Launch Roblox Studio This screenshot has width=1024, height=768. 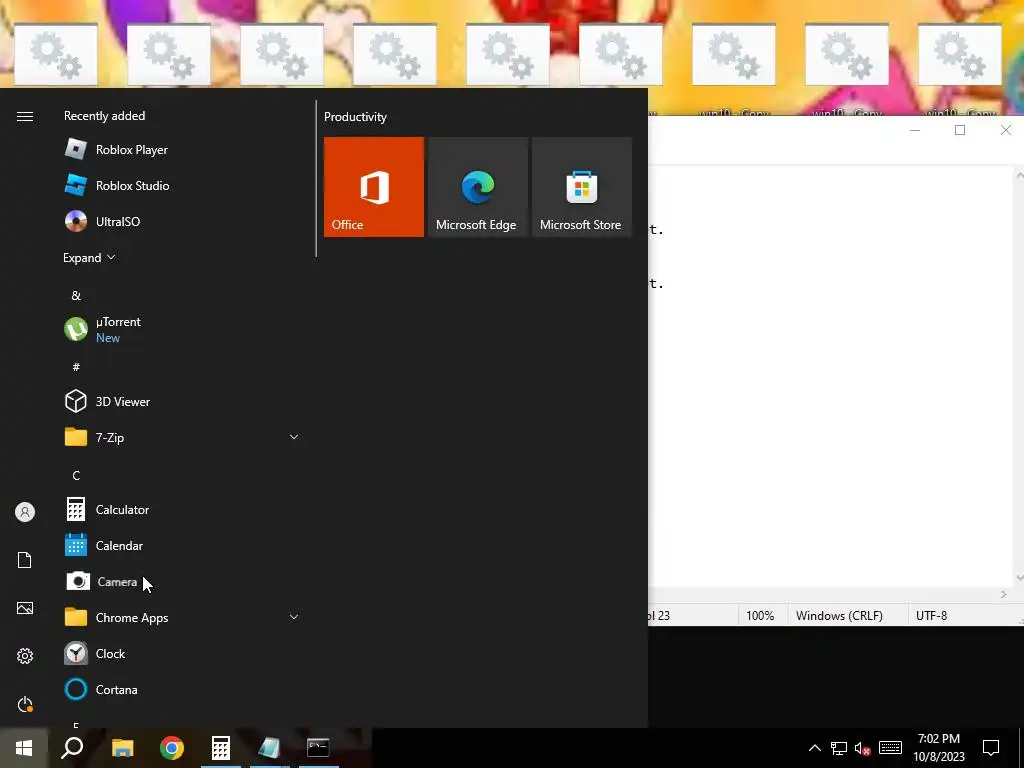tap(181, 185)
